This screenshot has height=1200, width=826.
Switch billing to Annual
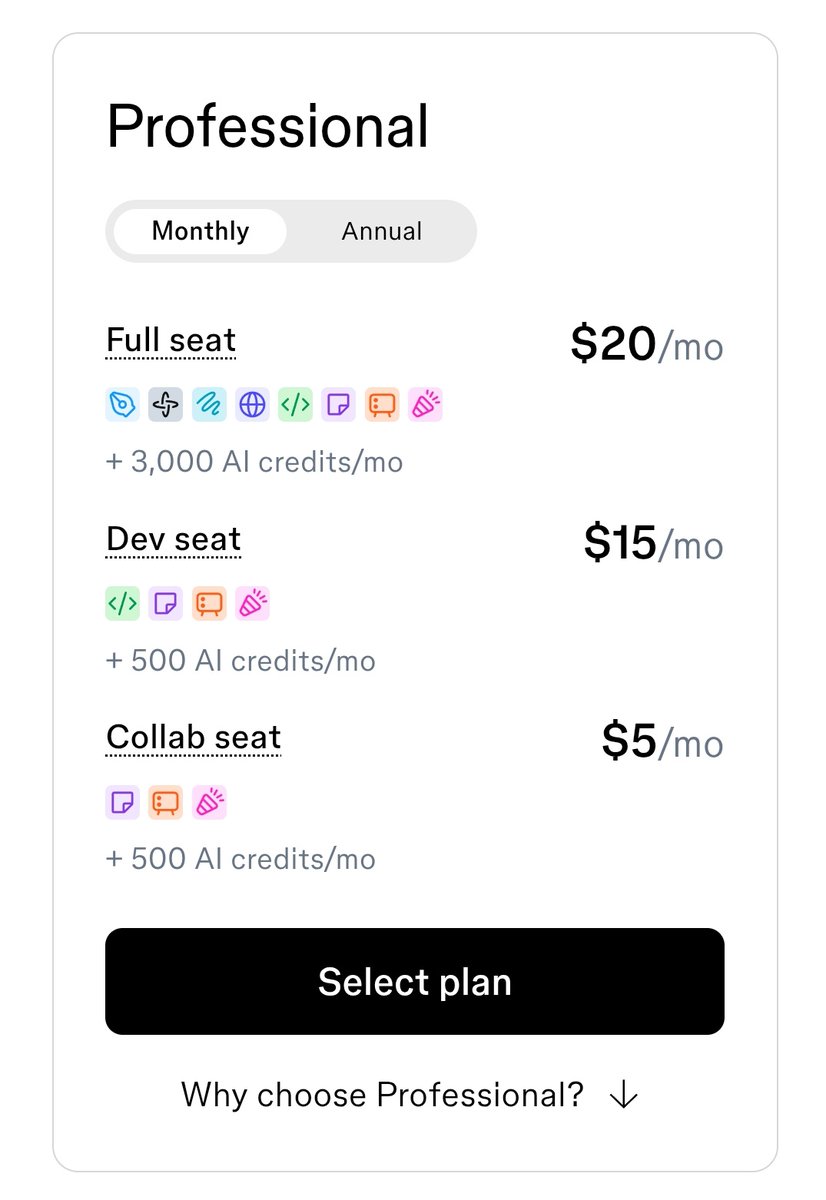382,231
